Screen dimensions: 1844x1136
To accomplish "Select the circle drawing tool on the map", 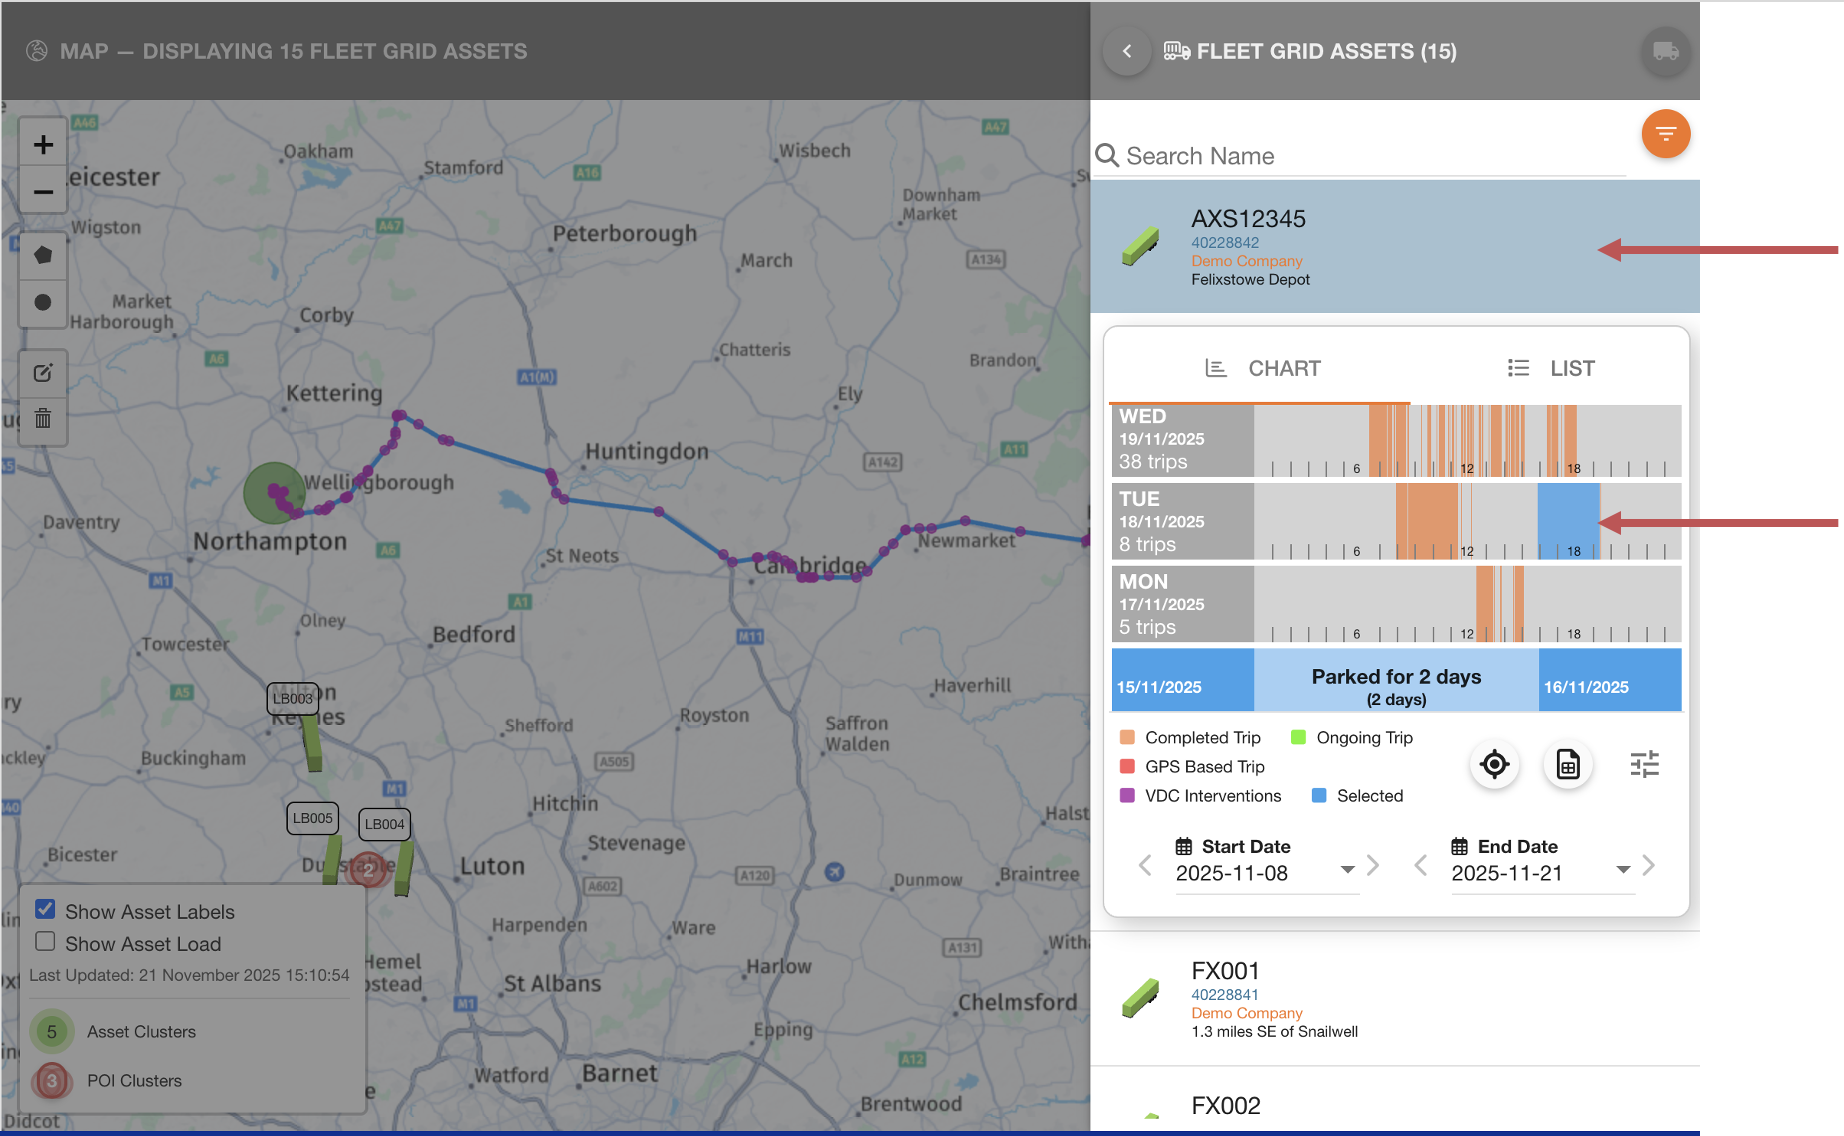I will click(x=43, y=303).
